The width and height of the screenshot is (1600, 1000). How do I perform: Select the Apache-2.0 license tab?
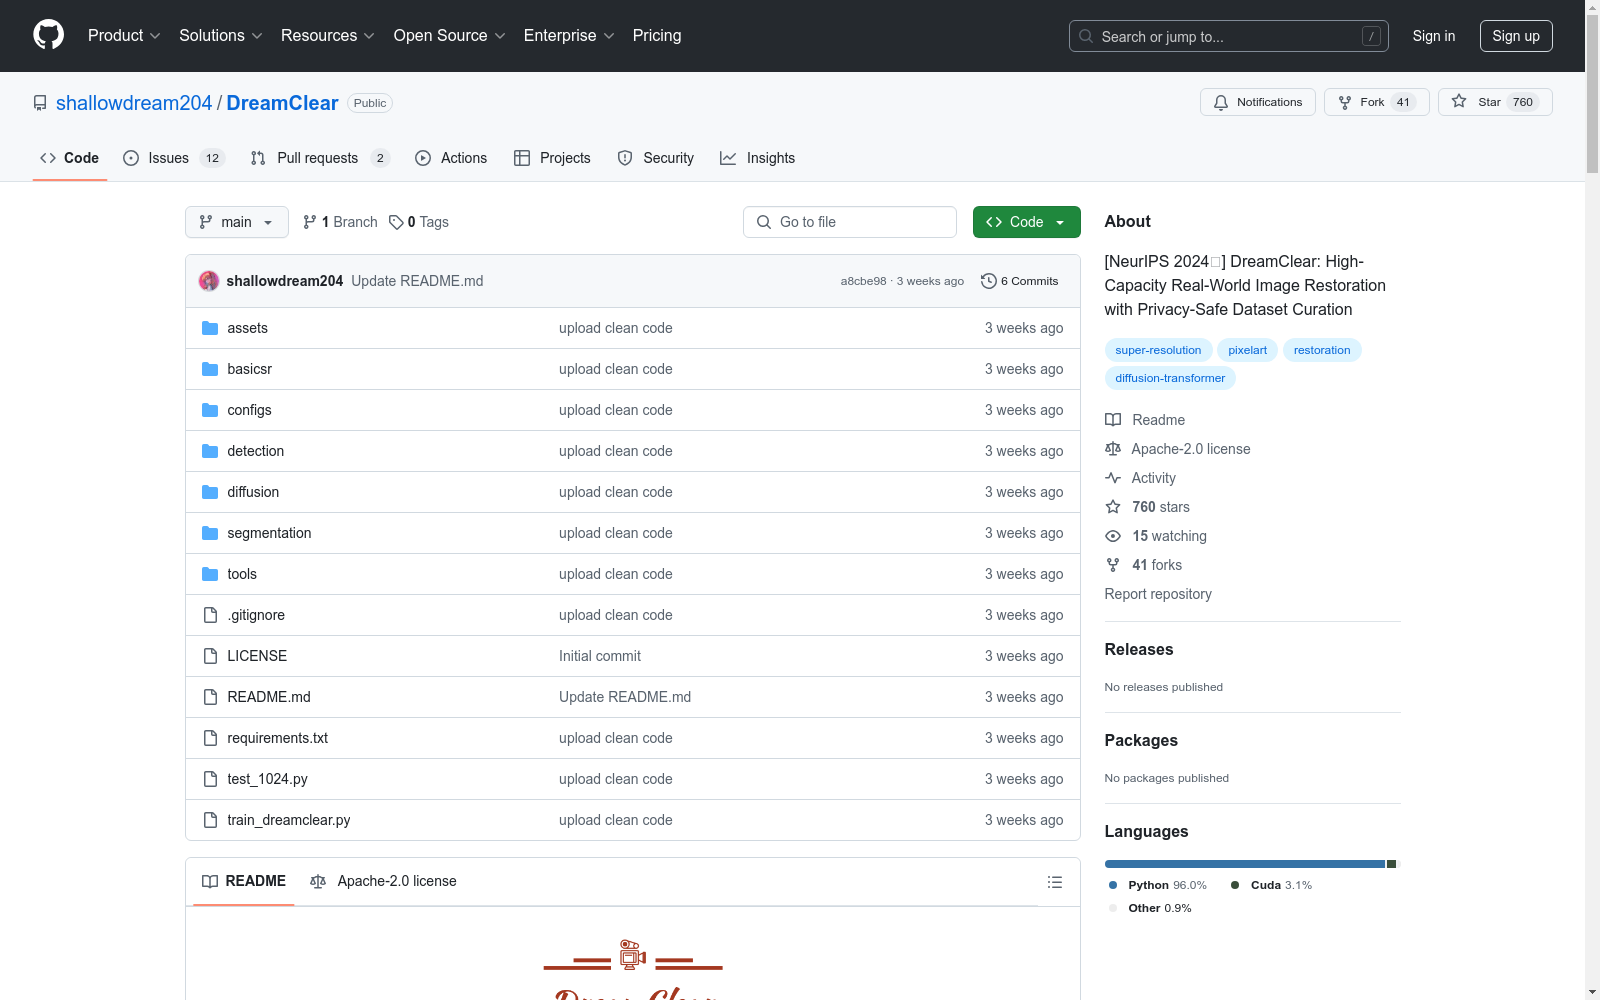coord(383,881)
